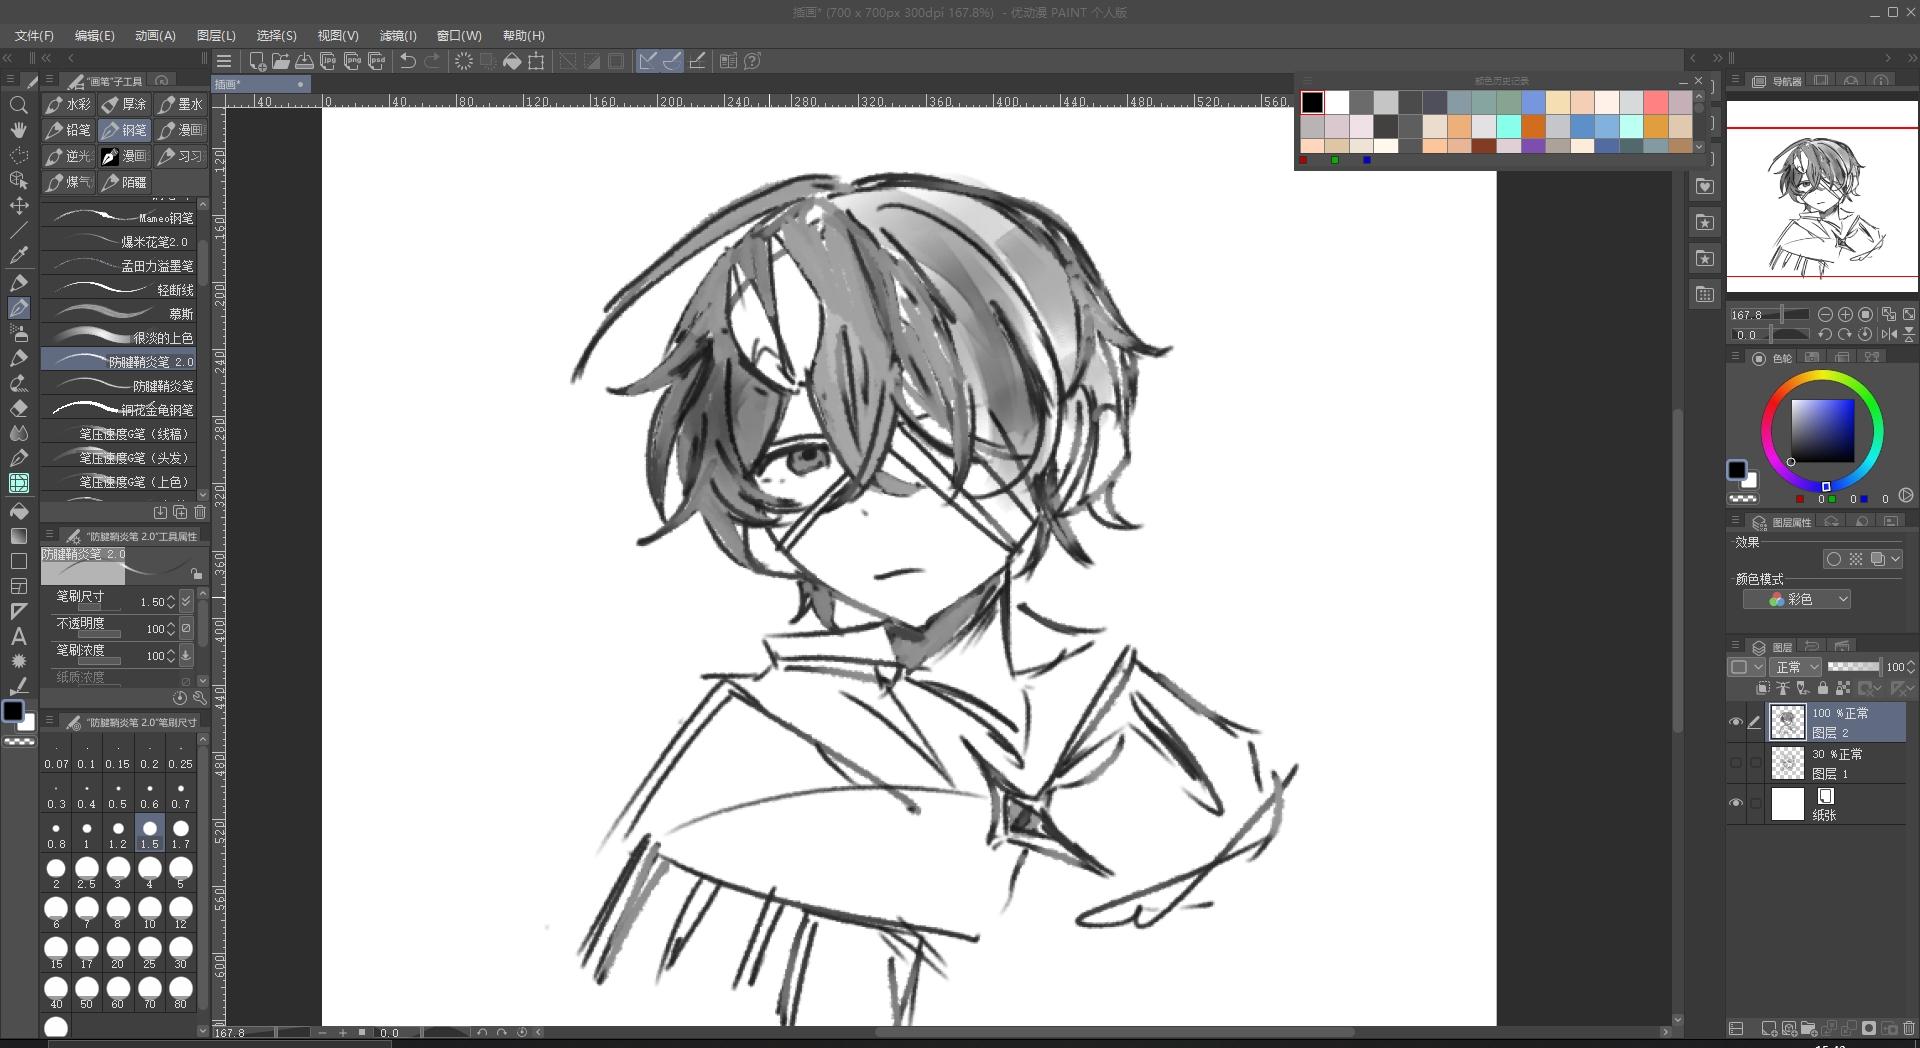Pick the black swatch in color history
This screenshot has height=1048, width=1920.
click(1312, 102)
